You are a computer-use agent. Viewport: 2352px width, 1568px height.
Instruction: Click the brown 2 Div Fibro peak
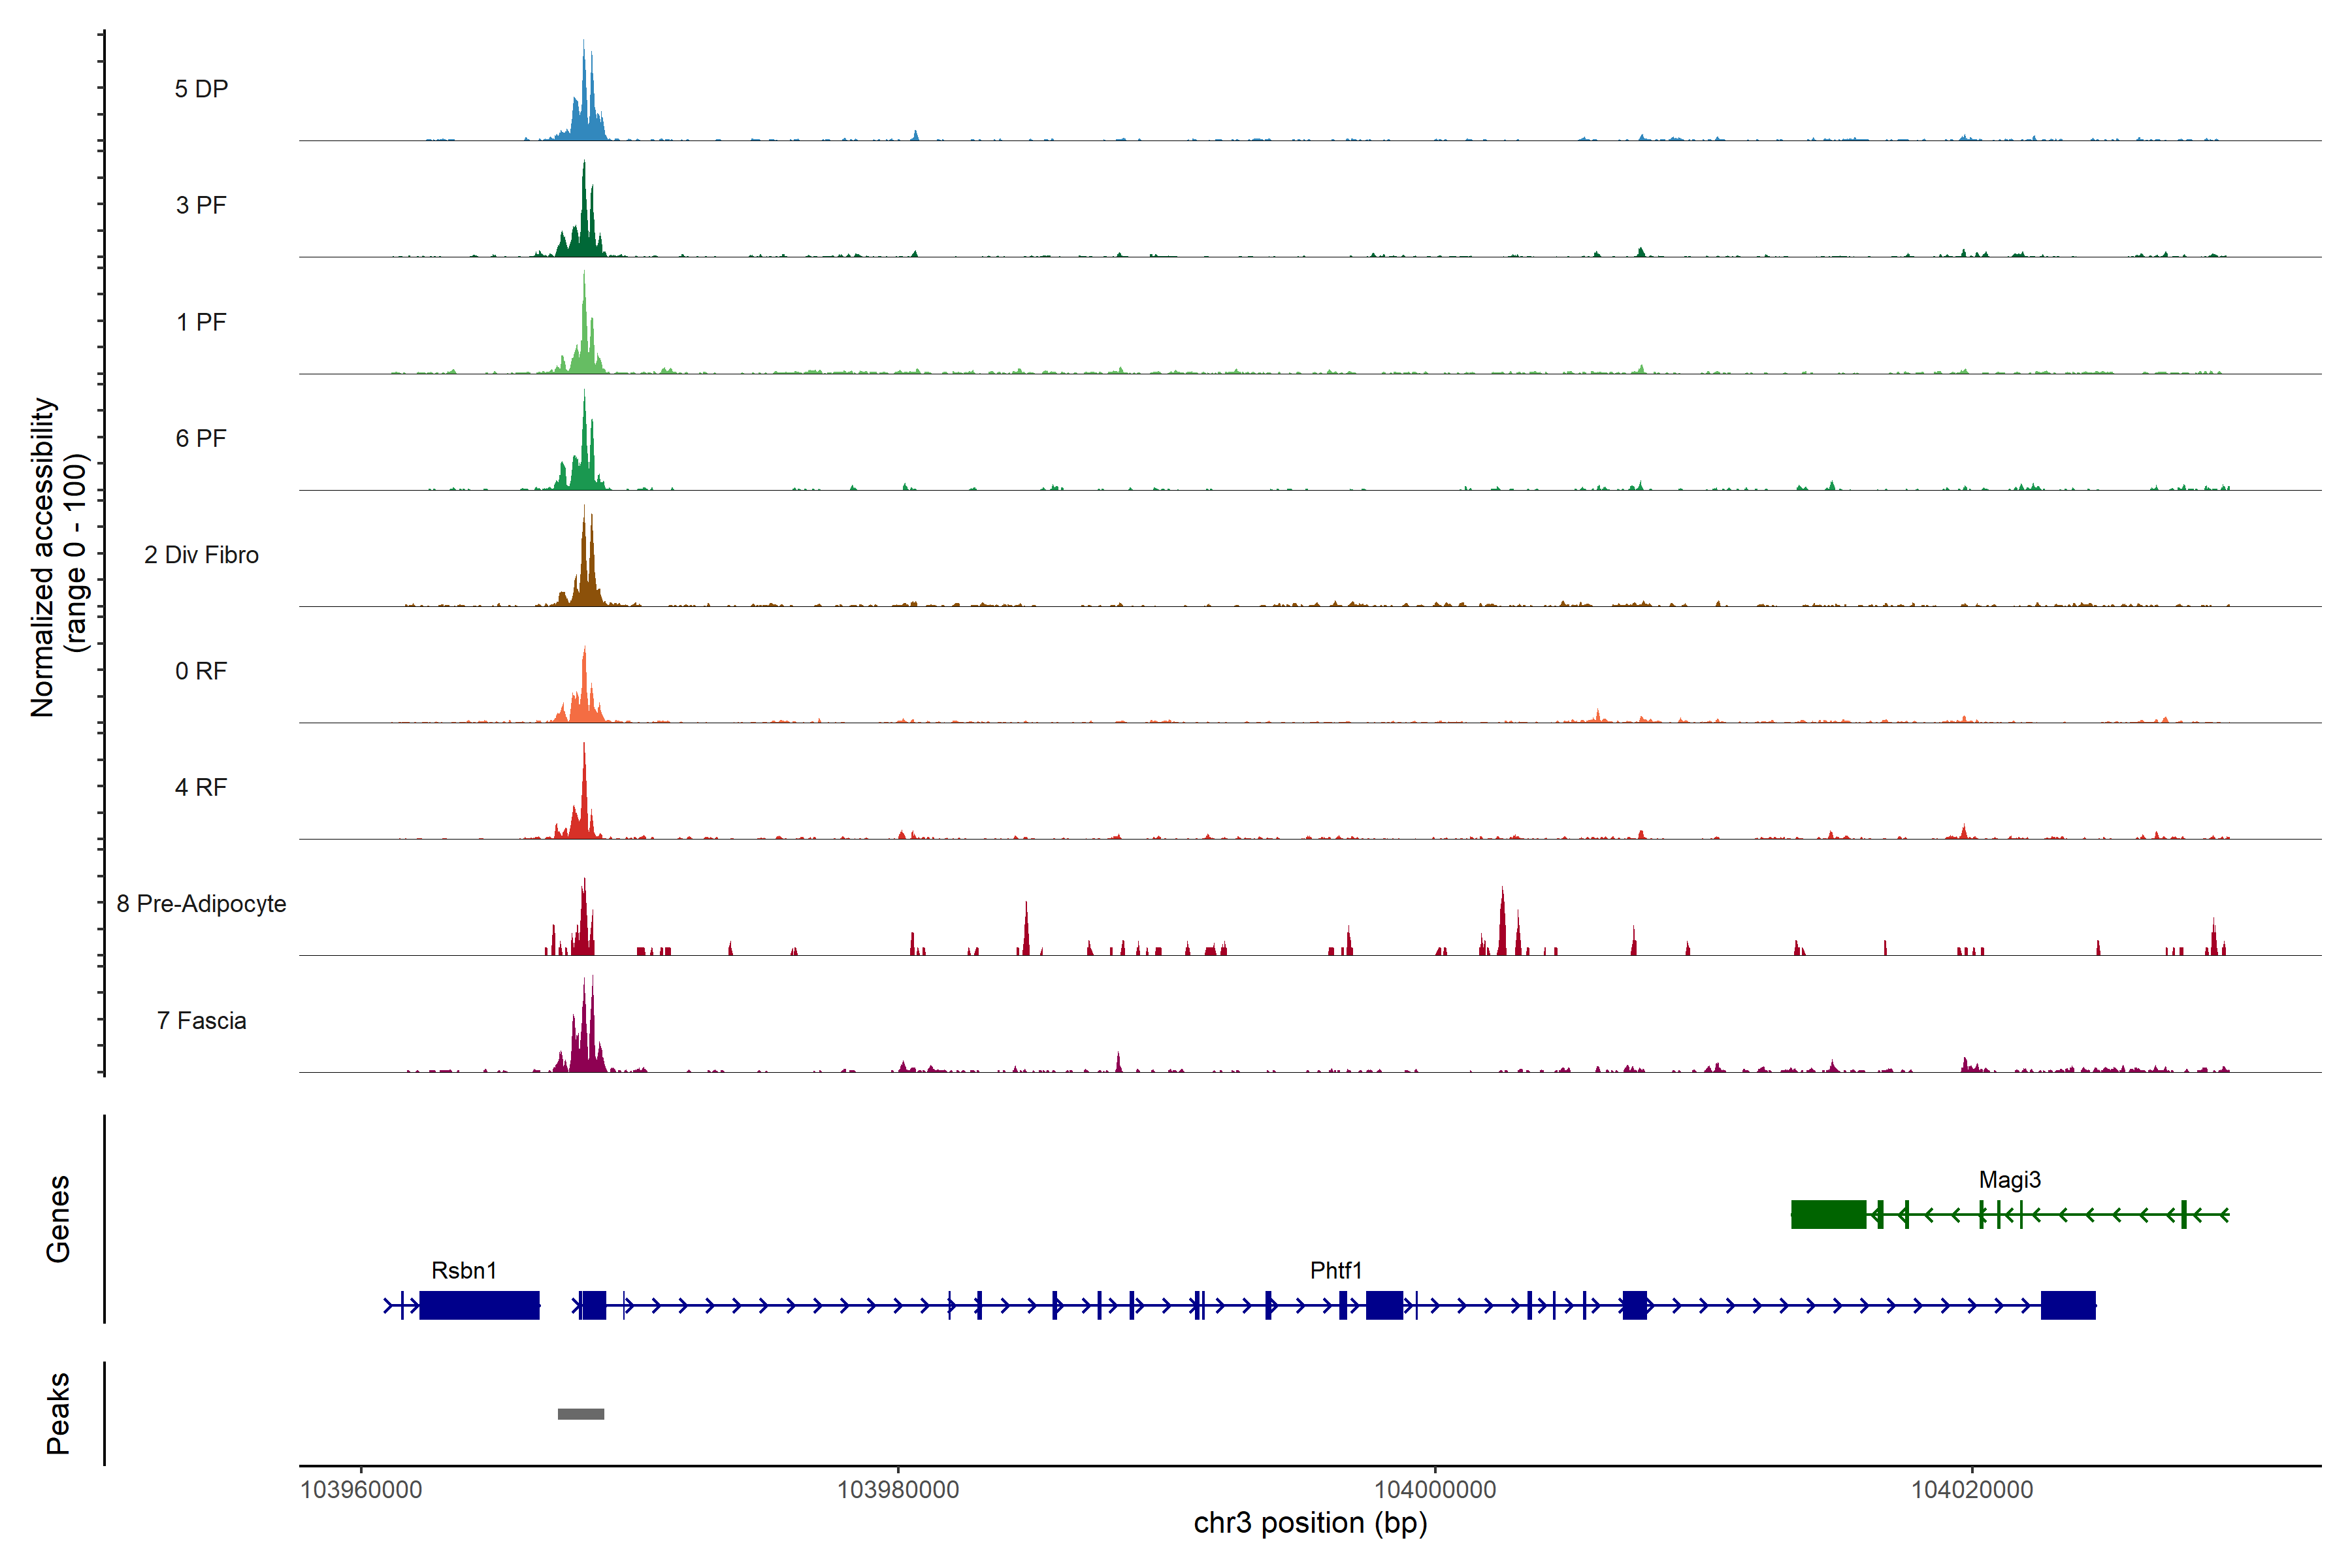586,580
